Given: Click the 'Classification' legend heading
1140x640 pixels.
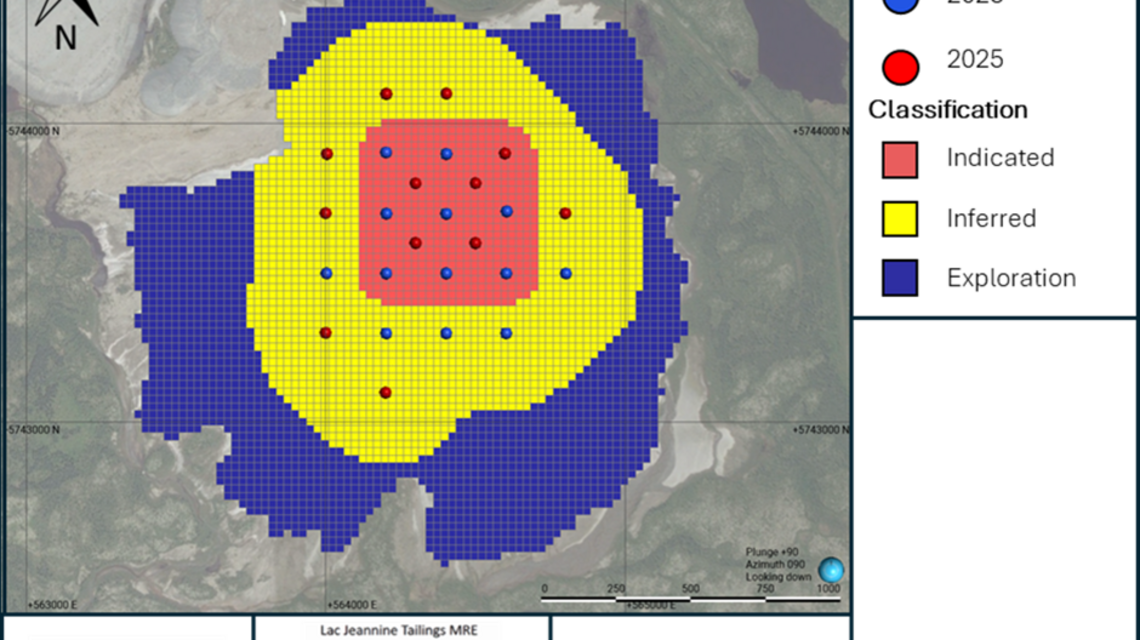Looking at the screenshot, I should point(948,110).
